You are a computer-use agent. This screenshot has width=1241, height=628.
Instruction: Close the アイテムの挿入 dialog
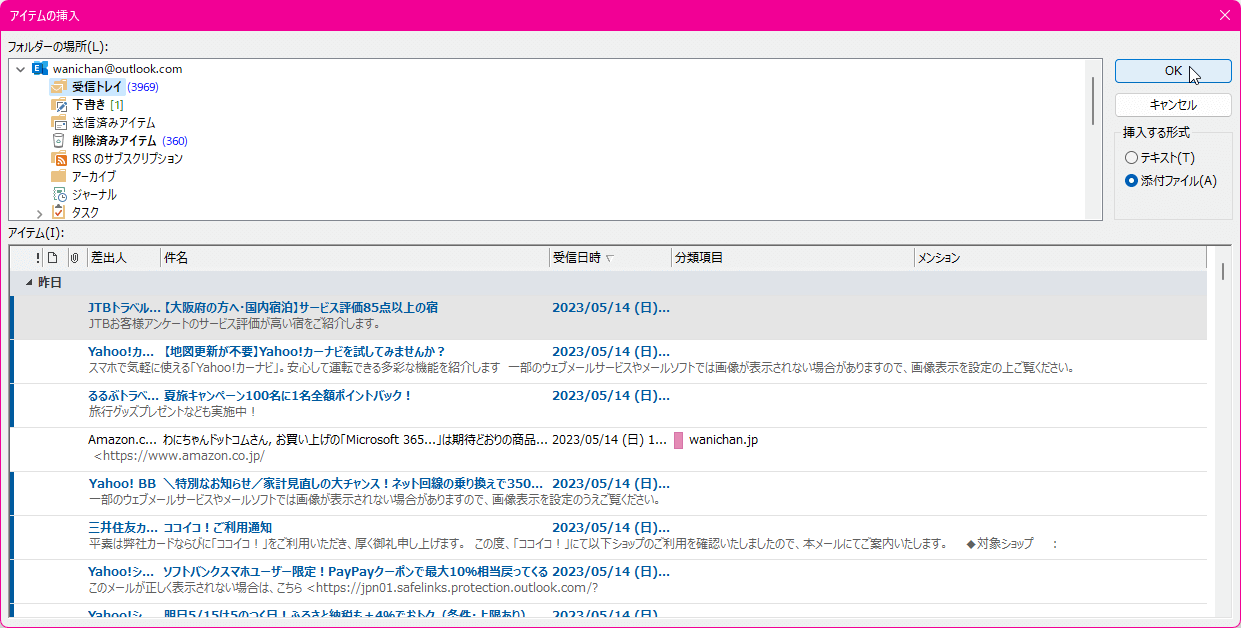(x=1225, y=15)
